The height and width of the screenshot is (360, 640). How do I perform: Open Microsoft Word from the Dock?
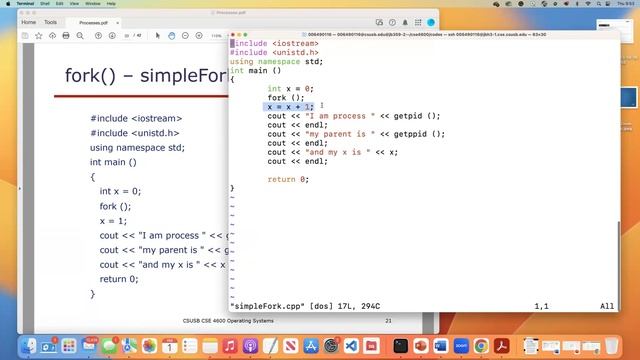coord(441,346)
